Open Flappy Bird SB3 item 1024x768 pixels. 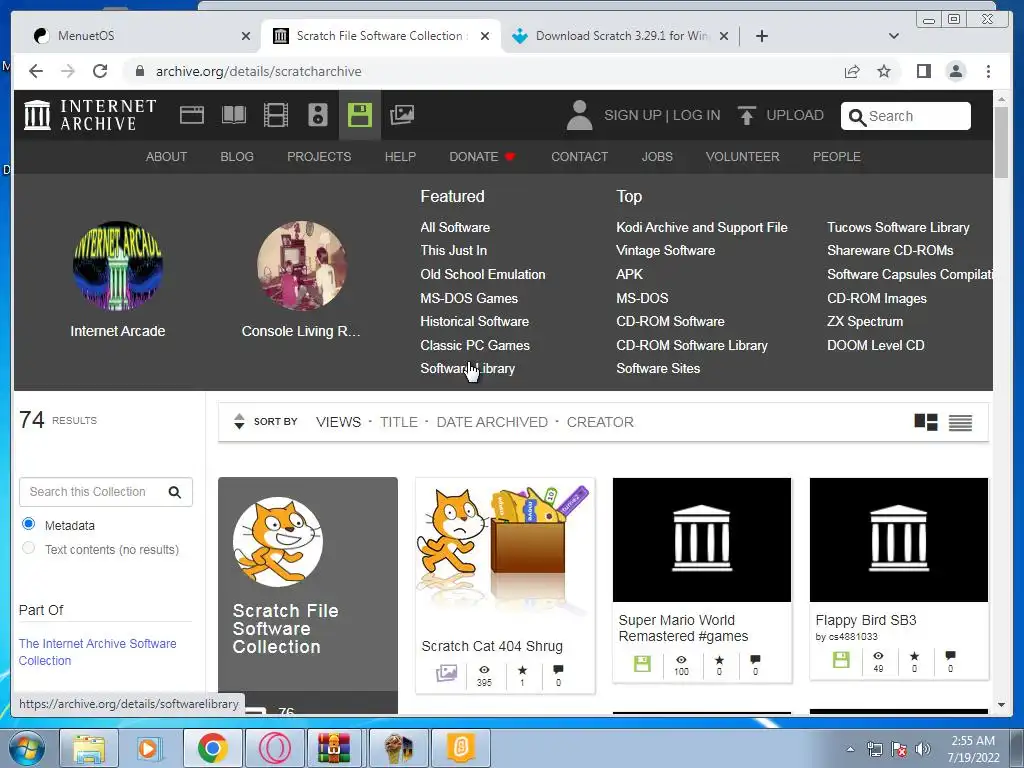(899, 579)
